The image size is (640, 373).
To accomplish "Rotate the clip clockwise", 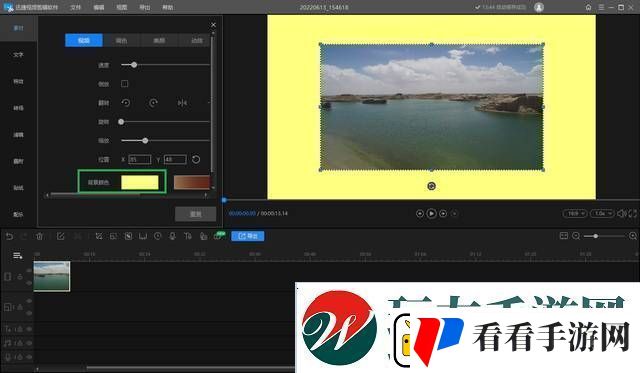I will point(153,103).
